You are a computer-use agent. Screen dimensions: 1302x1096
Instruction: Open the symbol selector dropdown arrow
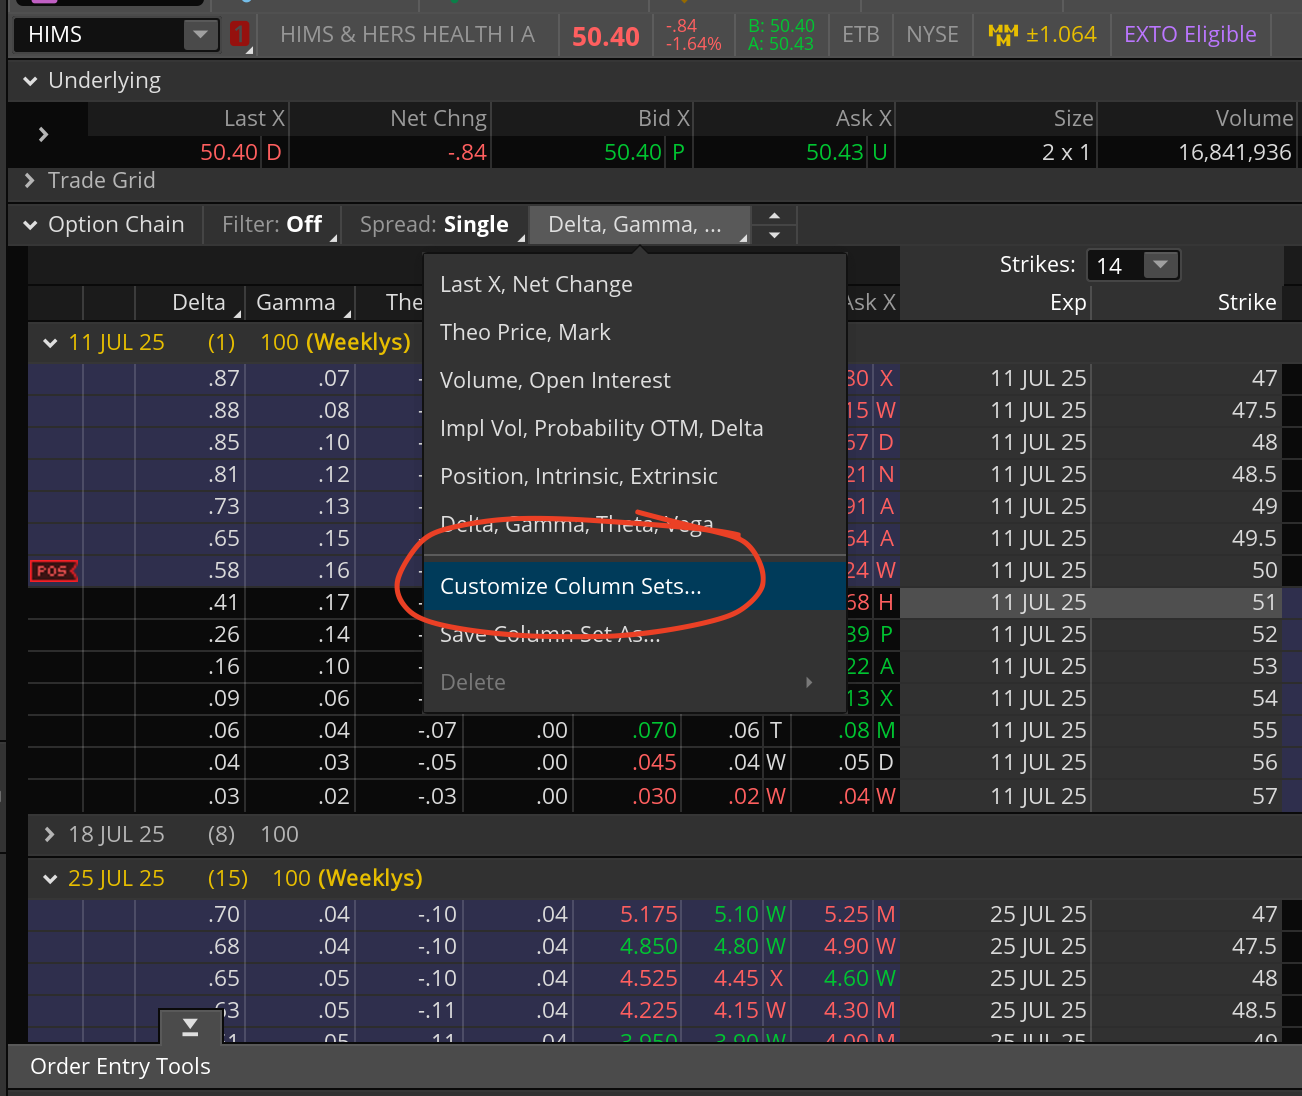pos(201,35)
